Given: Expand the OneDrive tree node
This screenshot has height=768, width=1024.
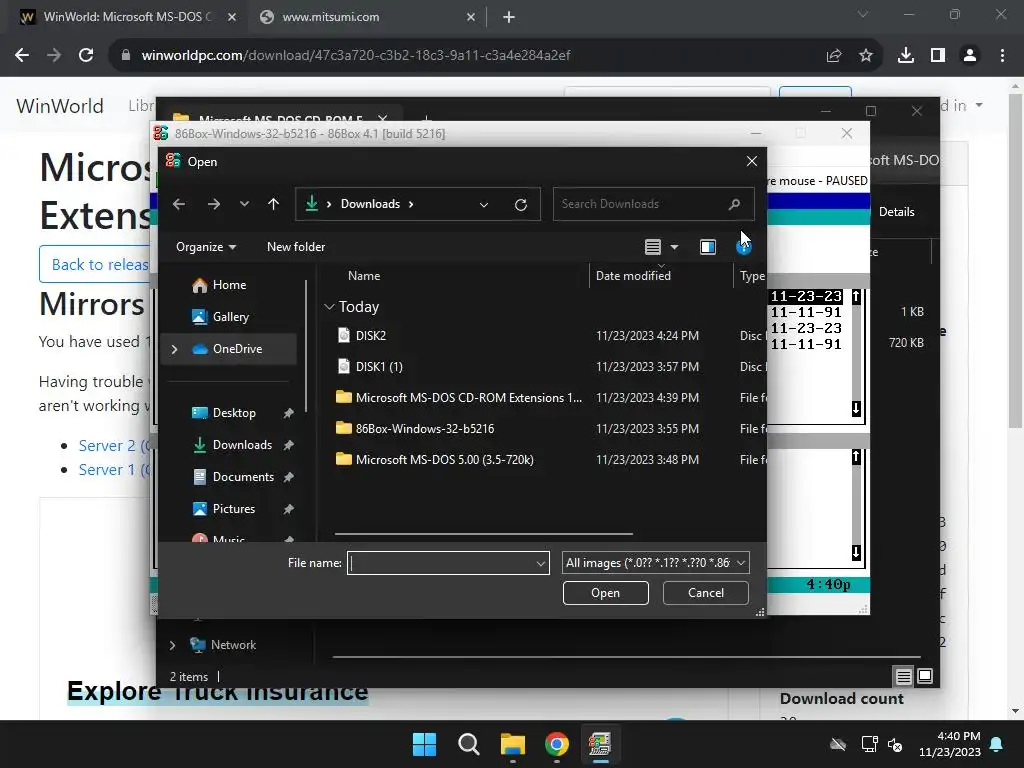Looking at the screenshot, I should coord(174,349).
